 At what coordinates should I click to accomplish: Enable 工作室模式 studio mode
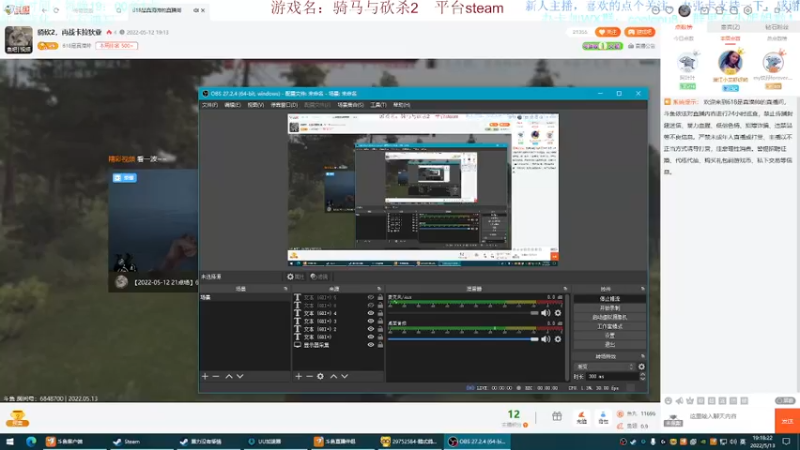tap(610, 326)
